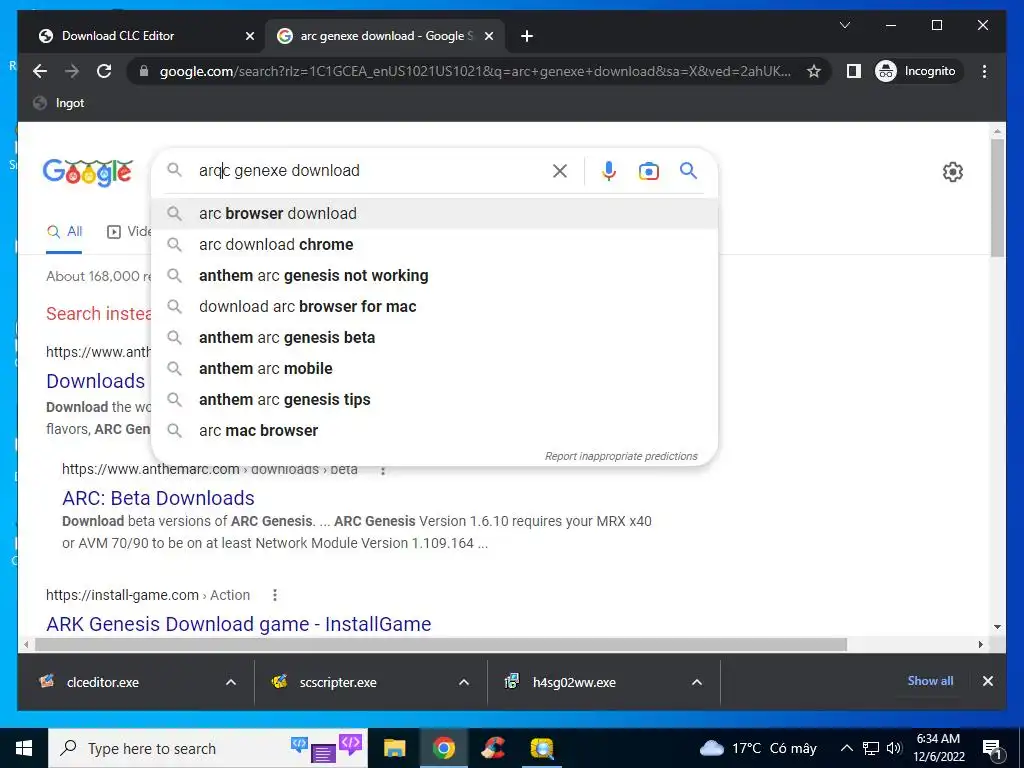
Task: Click the address bar URL
Action: coord(475,71)
